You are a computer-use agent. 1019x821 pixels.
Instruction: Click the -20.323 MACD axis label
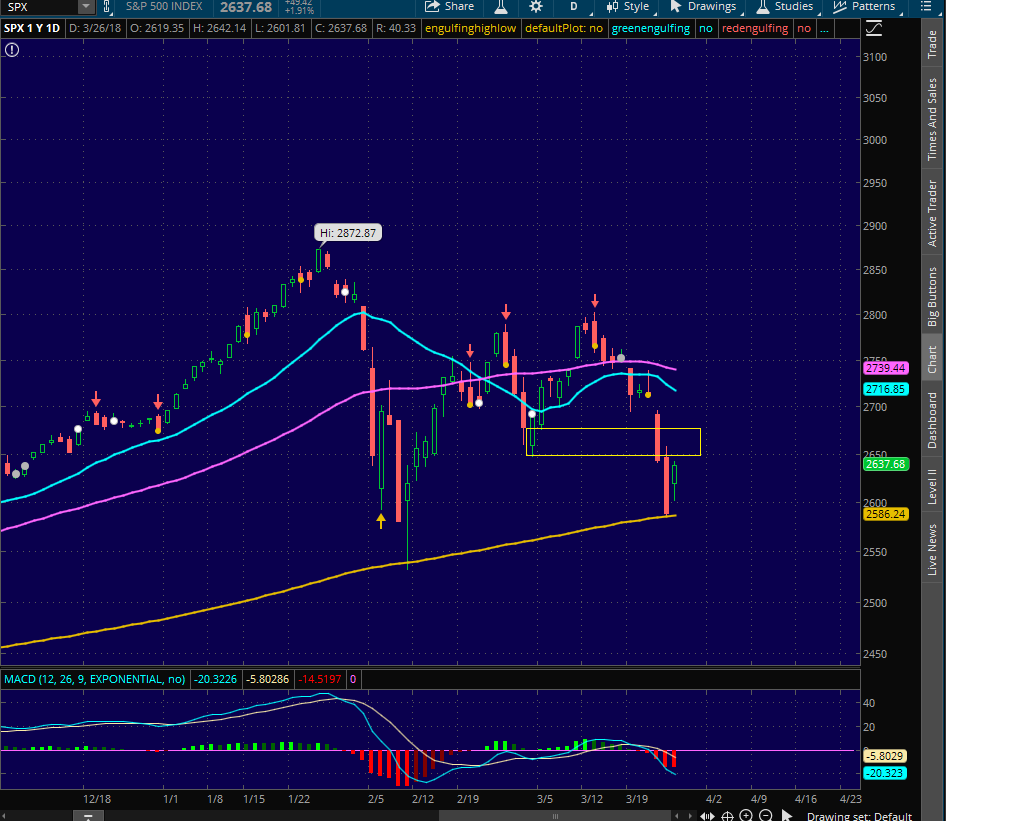[x=884, y=774]
